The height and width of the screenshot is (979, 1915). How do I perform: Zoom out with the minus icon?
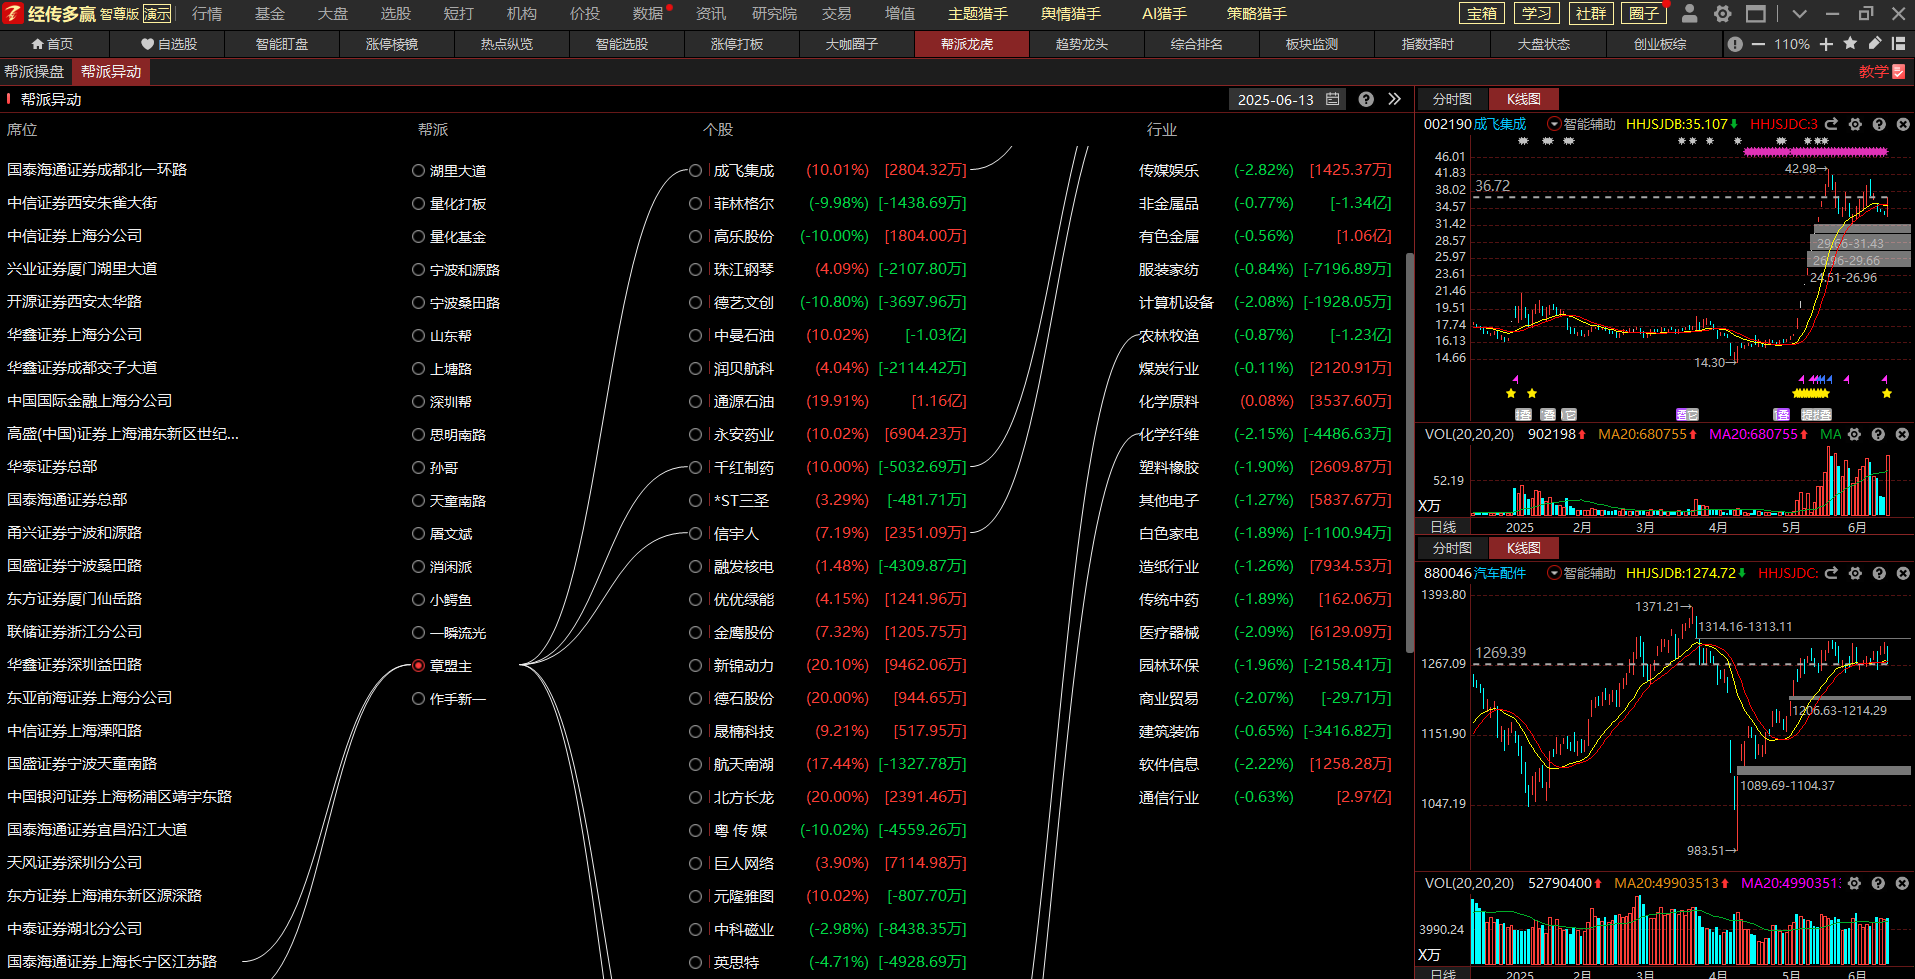tap(1758, 44)
